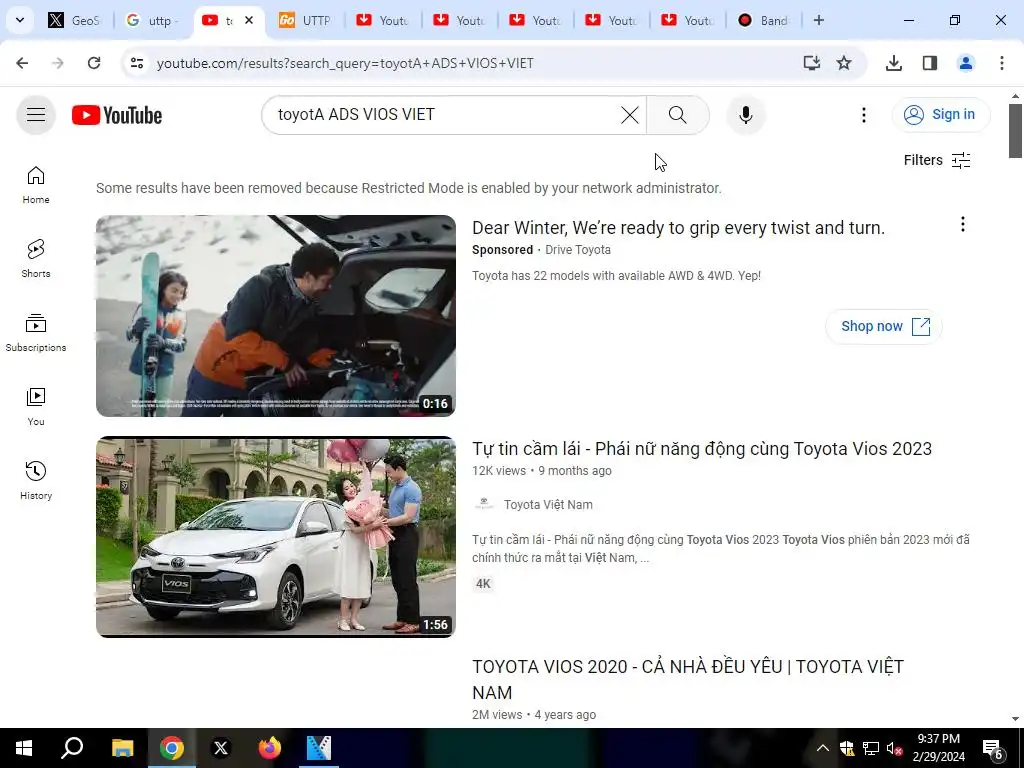Click the YouTube logo
Image resolution: width=1024 pixels, height=768 pixels.
[117, 115]
